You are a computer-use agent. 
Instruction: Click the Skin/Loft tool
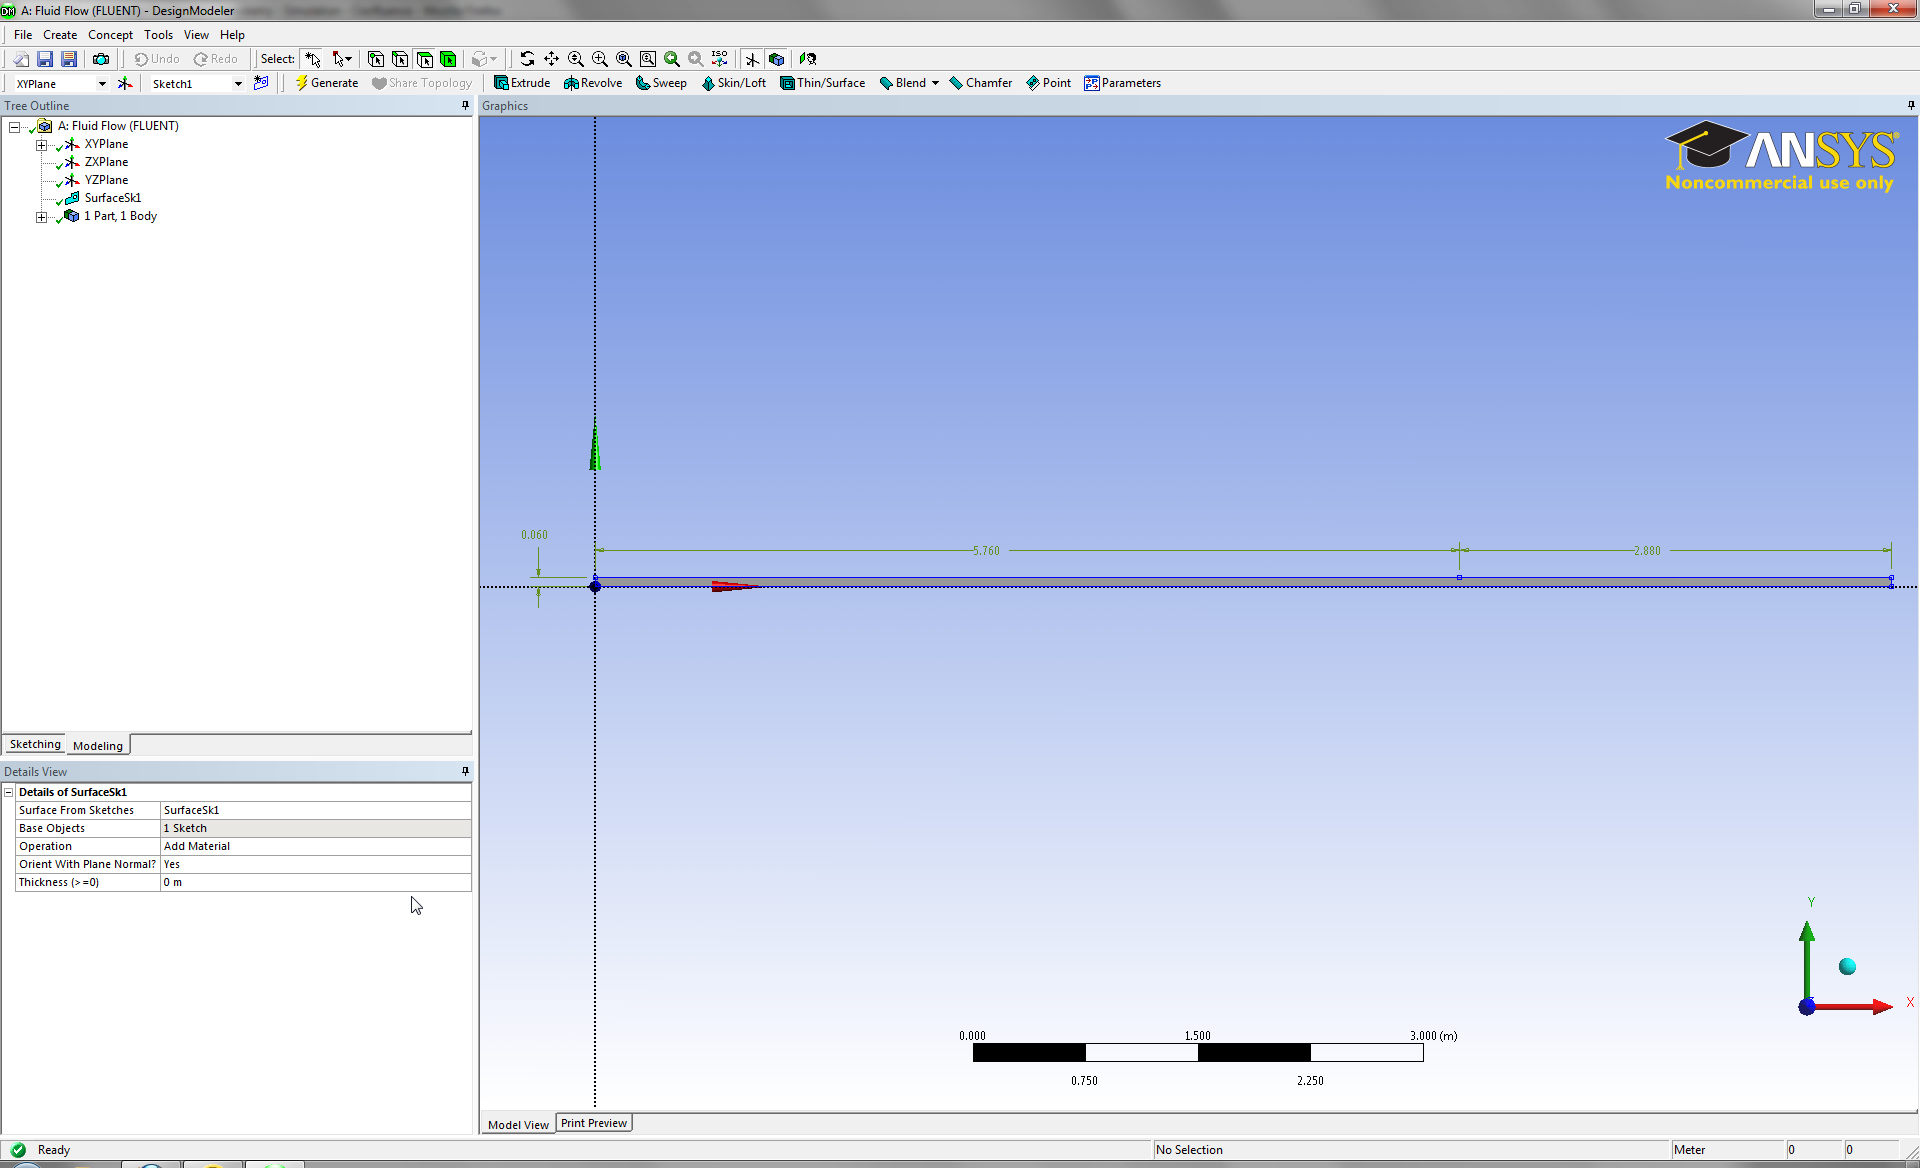click(x=733, y=83)
